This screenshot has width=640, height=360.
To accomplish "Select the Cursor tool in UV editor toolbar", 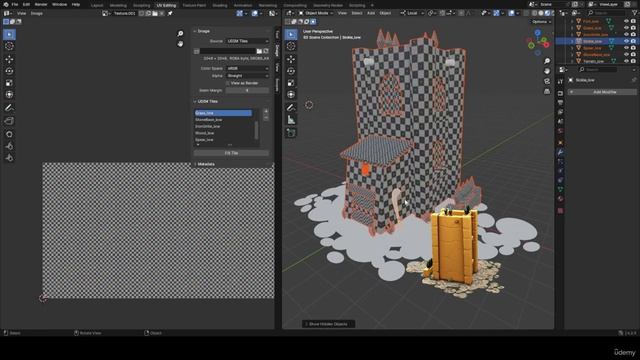I will [9, 46].
